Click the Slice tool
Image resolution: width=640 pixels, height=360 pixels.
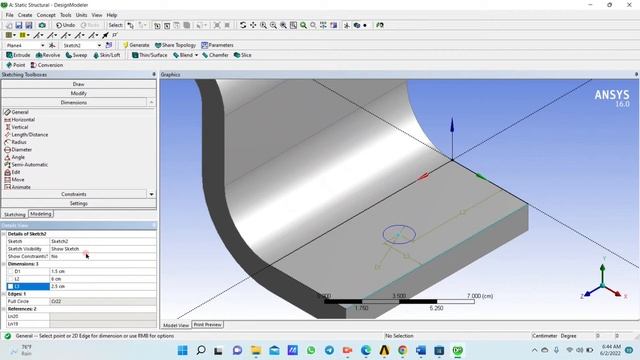(242, 55)
